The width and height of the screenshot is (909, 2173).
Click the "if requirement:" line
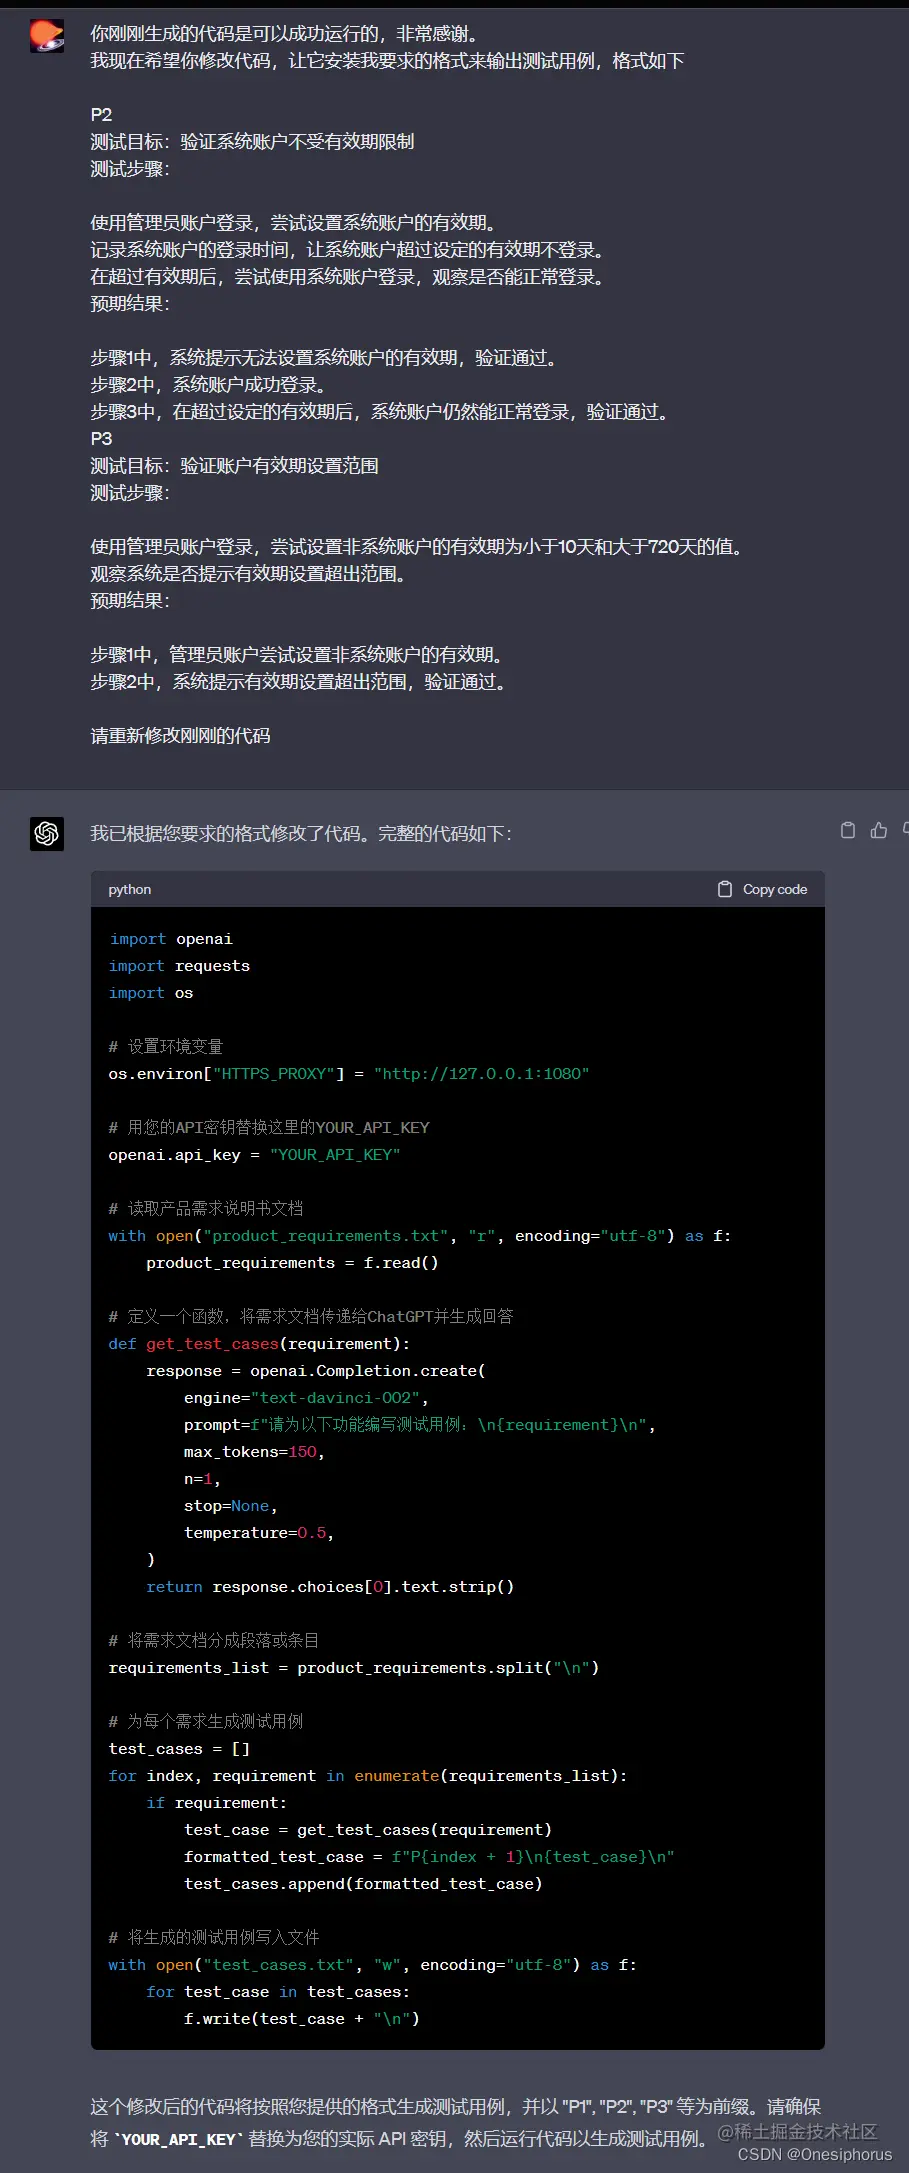coord(217,1802)
